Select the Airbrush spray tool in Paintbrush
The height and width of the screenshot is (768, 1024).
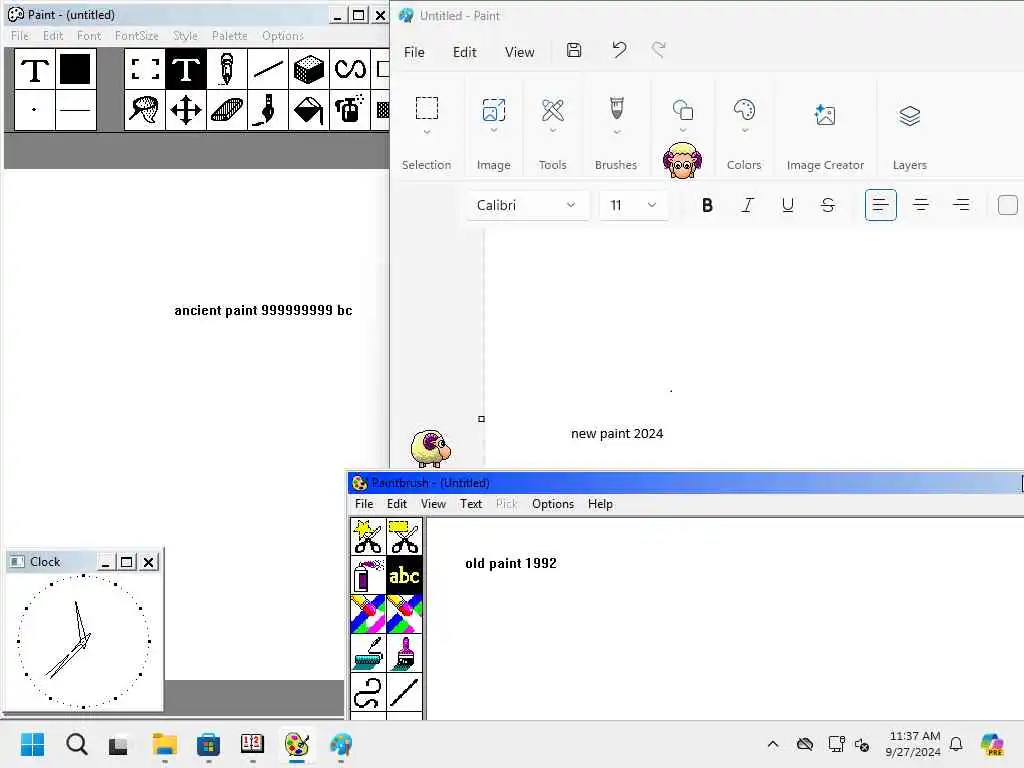click(368, 575)
